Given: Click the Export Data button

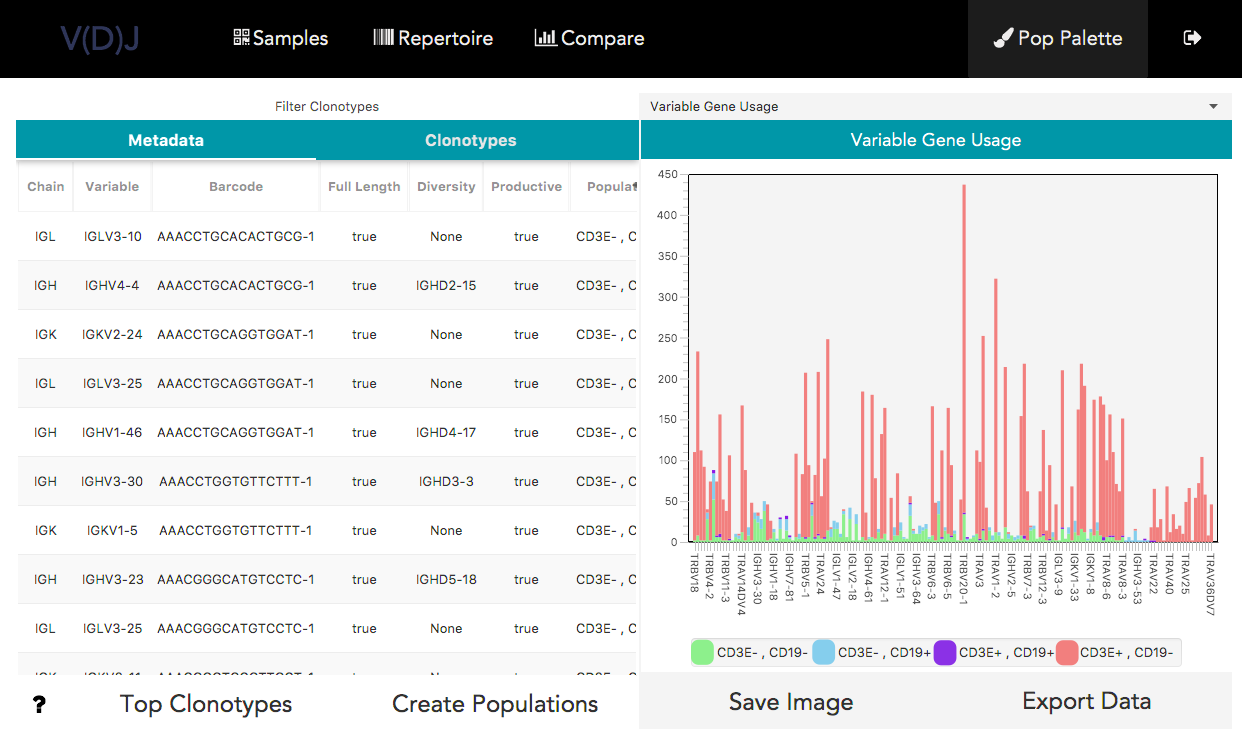Looking at the screenshot, I should pos(1086,702).
